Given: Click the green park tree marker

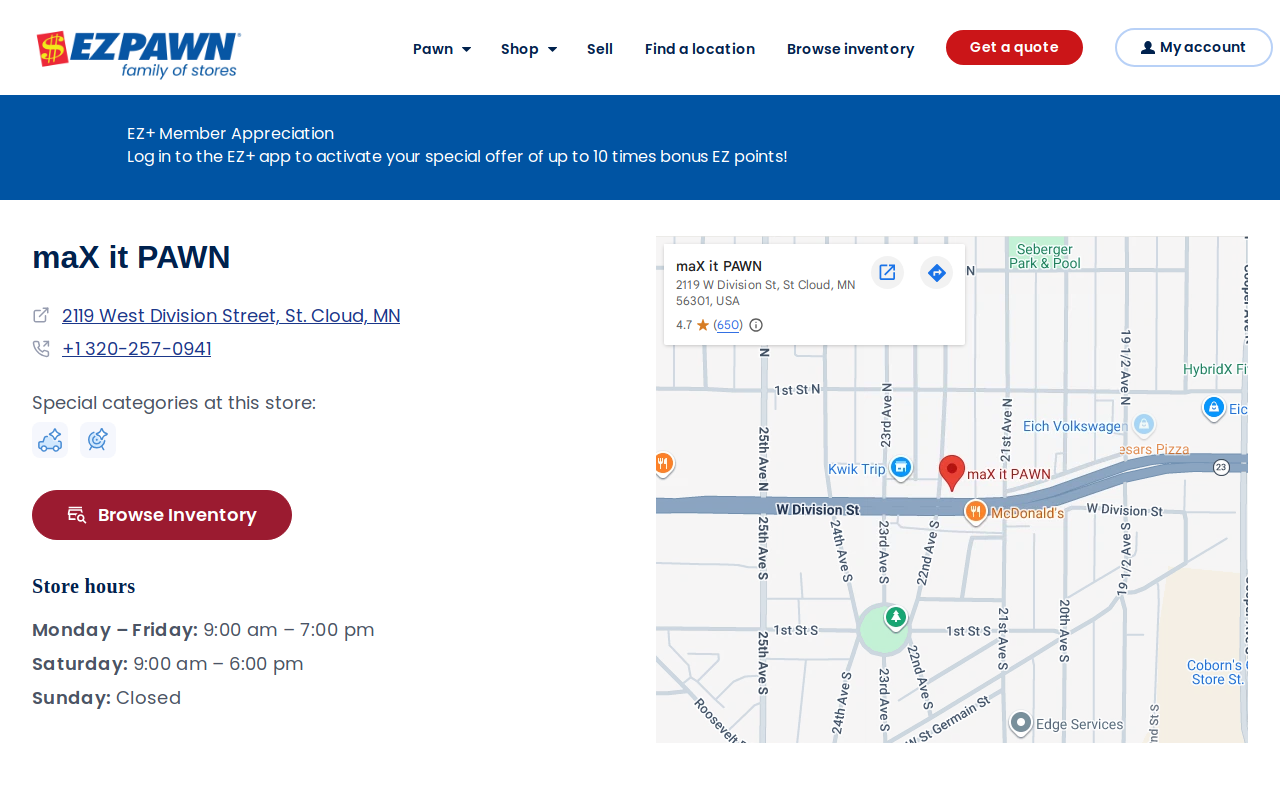Looking at the screenshot, I should [x=896, y=617].
